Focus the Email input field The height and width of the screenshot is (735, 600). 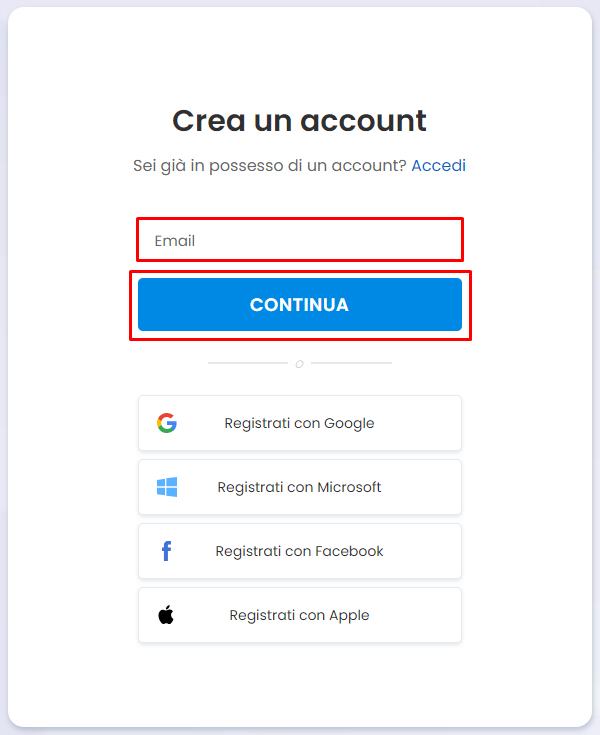[x=300, y=240]
